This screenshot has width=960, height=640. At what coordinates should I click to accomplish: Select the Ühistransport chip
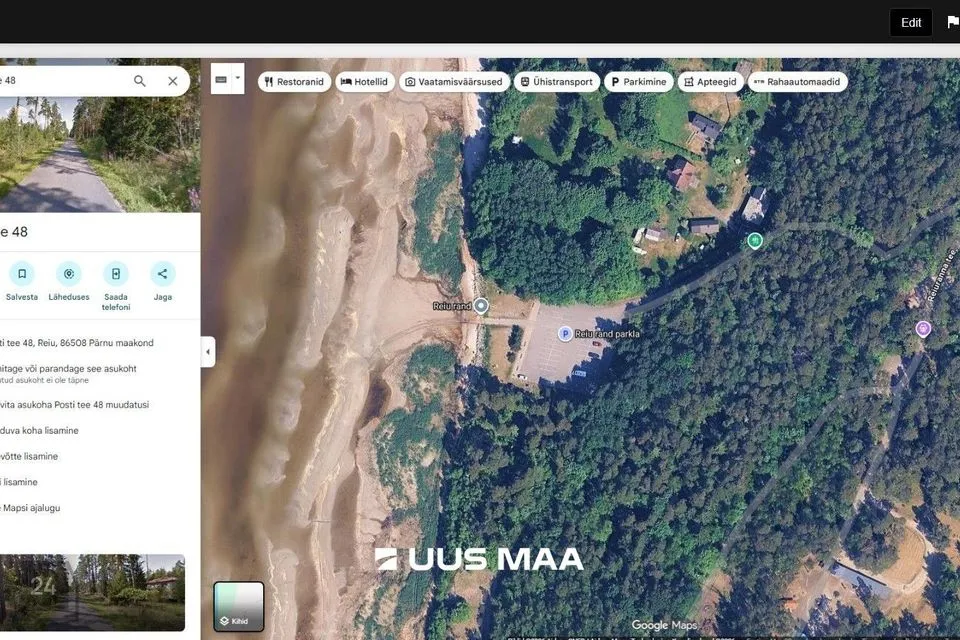pos(557,81)
